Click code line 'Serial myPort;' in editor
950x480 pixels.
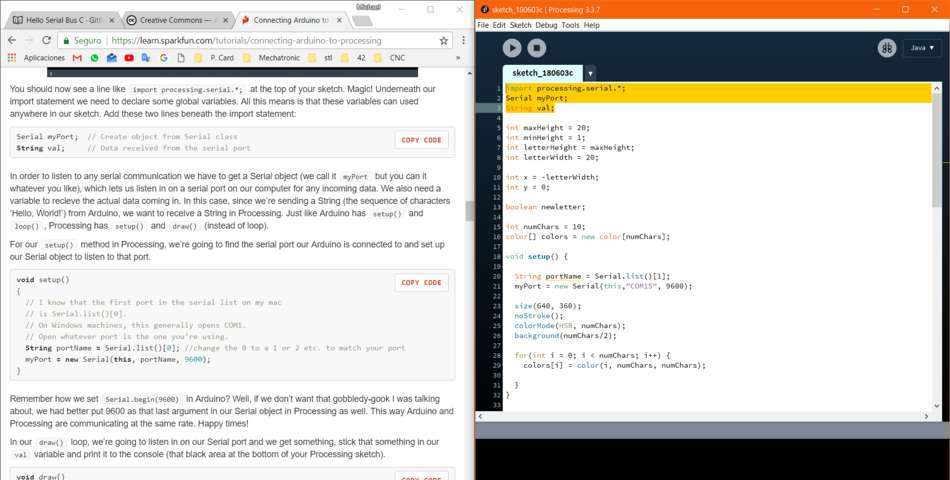pyautogui.click(x=537, y=98)
